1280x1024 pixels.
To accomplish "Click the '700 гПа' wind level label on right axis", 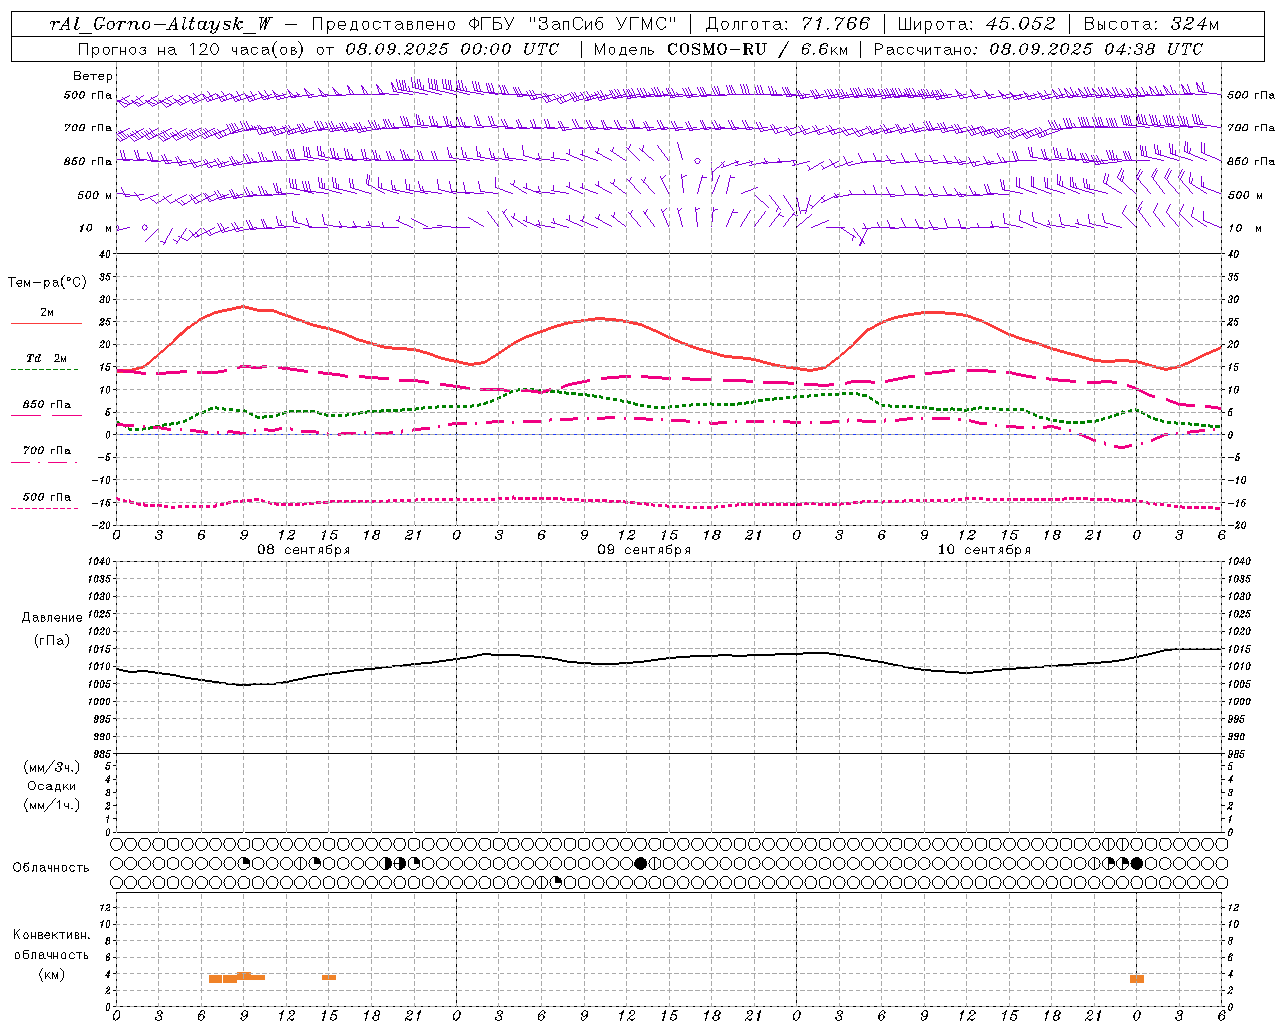I will pos(1251,128).
